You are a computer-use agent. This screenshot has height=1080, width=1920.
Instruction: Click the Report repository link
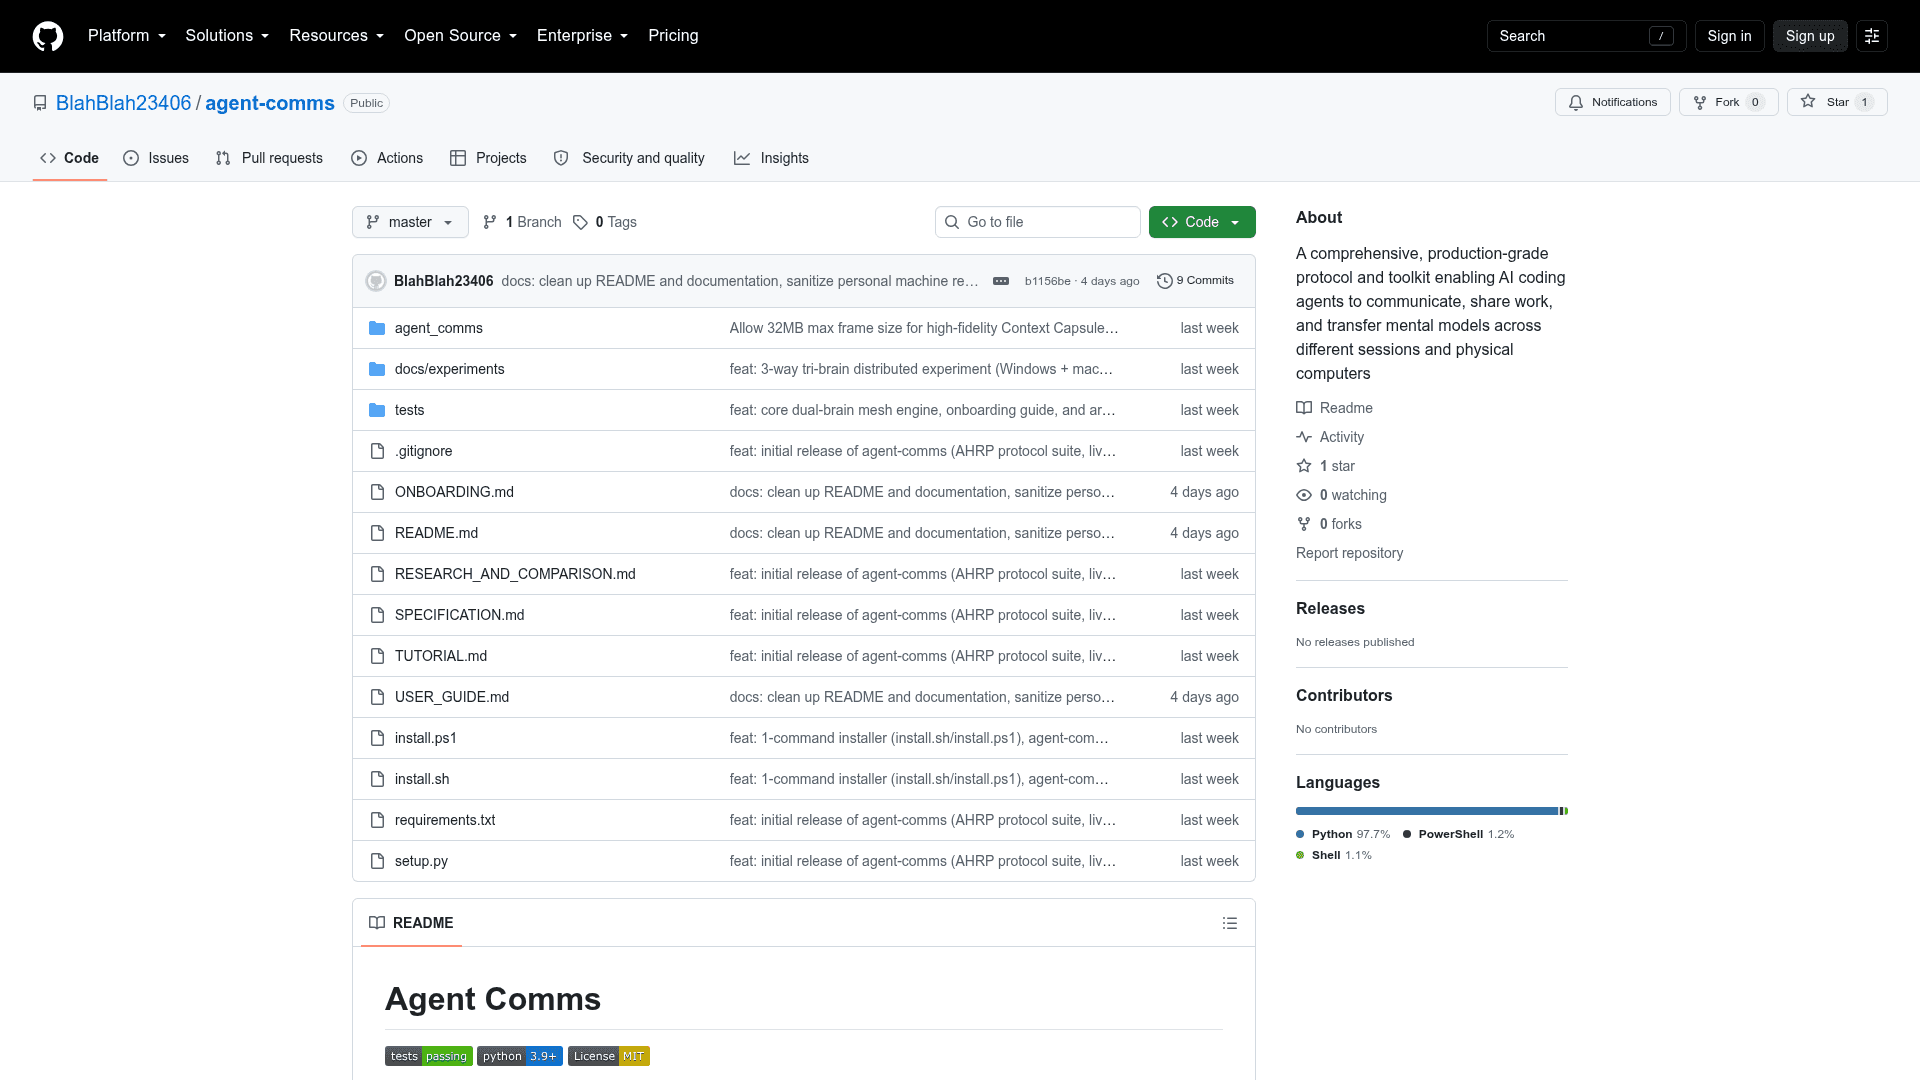pos(1349,553)
